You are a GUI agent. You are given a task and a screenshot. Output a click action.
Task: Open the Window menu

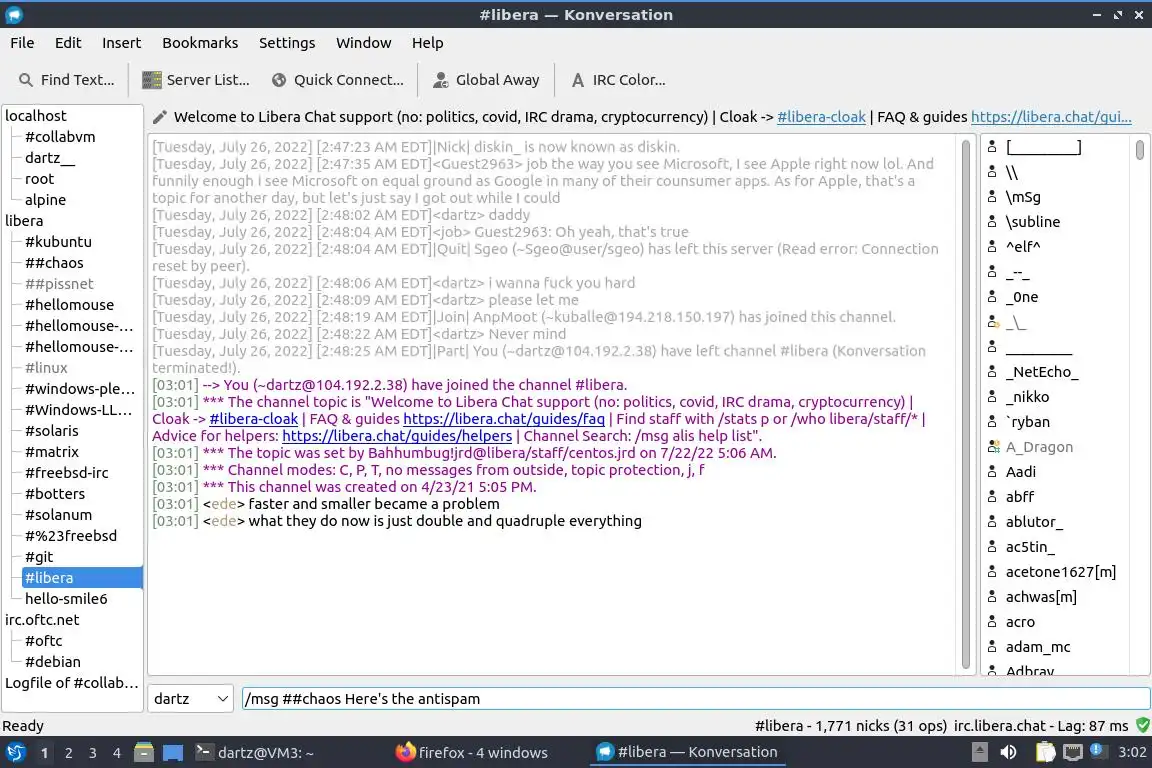(x=364, y=43)
